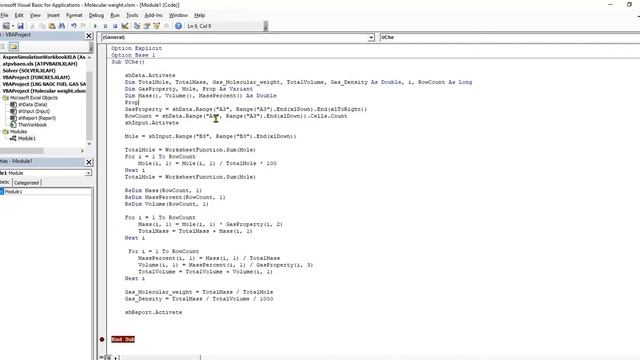
Task: Open the Object Browser toolbar icon
Action: (x=156, y=26)
